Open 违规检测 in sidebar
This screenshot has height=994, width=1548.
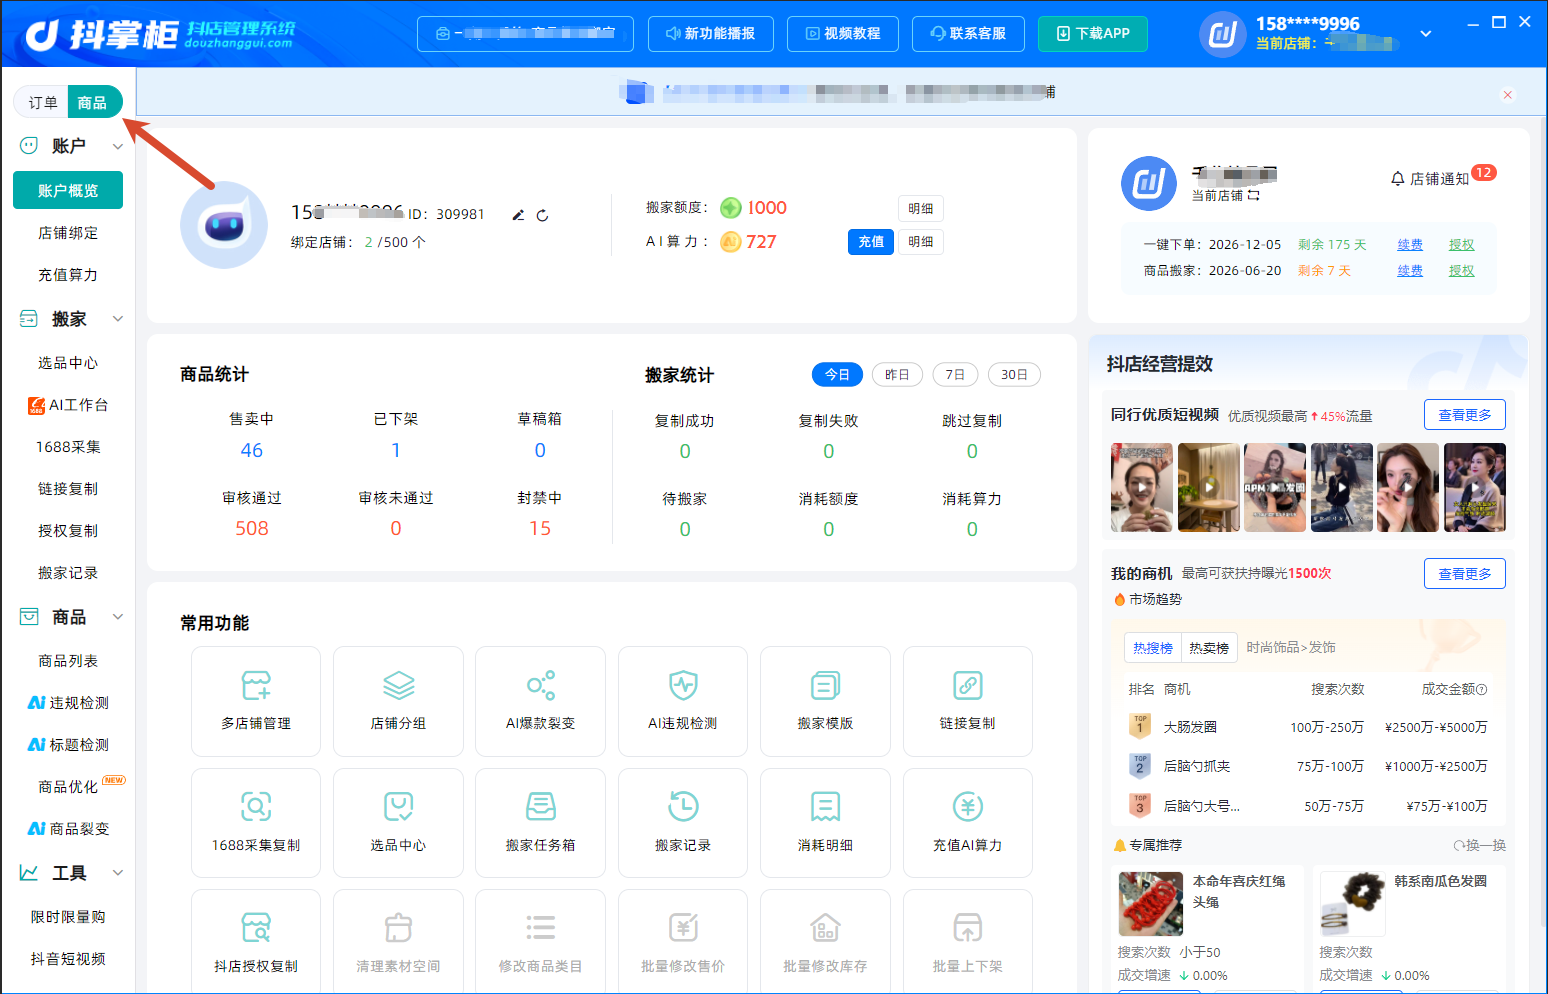point(68,703)
